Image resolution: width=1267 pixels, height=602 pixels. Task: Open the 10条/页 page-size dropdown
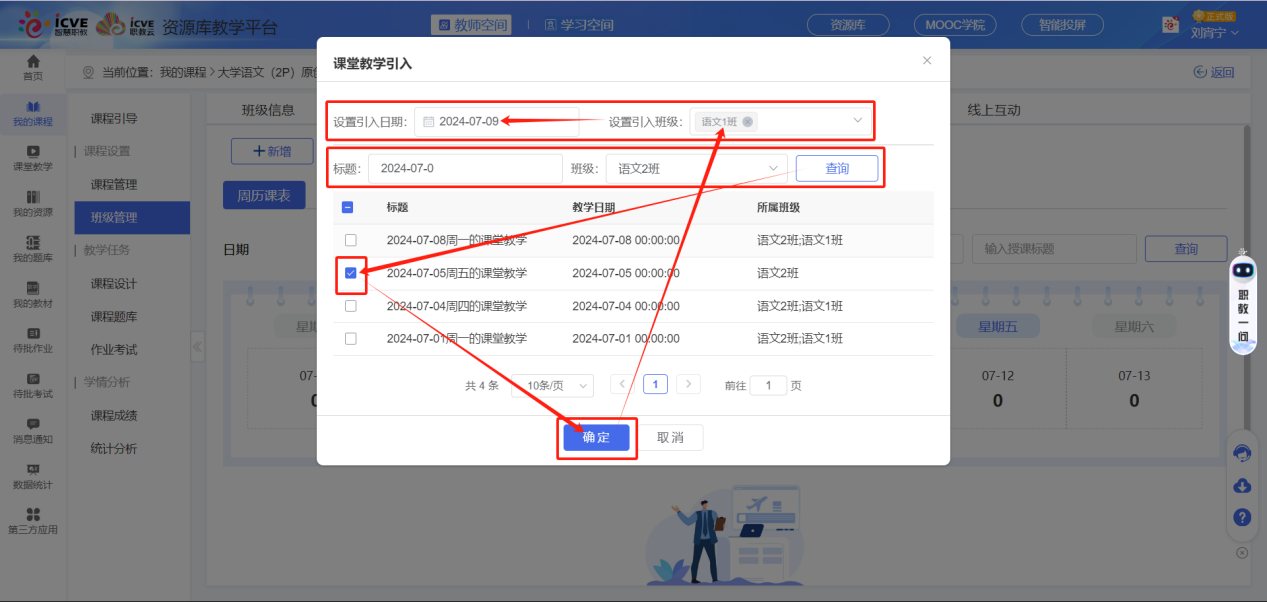[553, 384]
